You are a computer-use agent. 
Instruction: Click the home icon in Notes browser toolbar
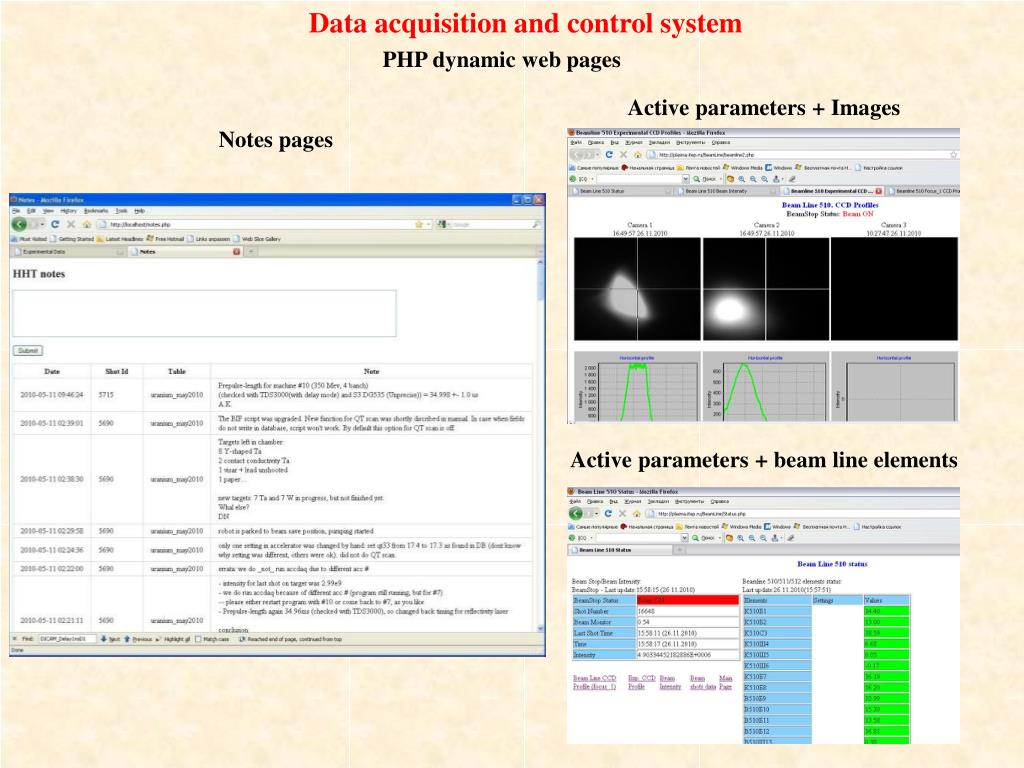pos(86,225)
